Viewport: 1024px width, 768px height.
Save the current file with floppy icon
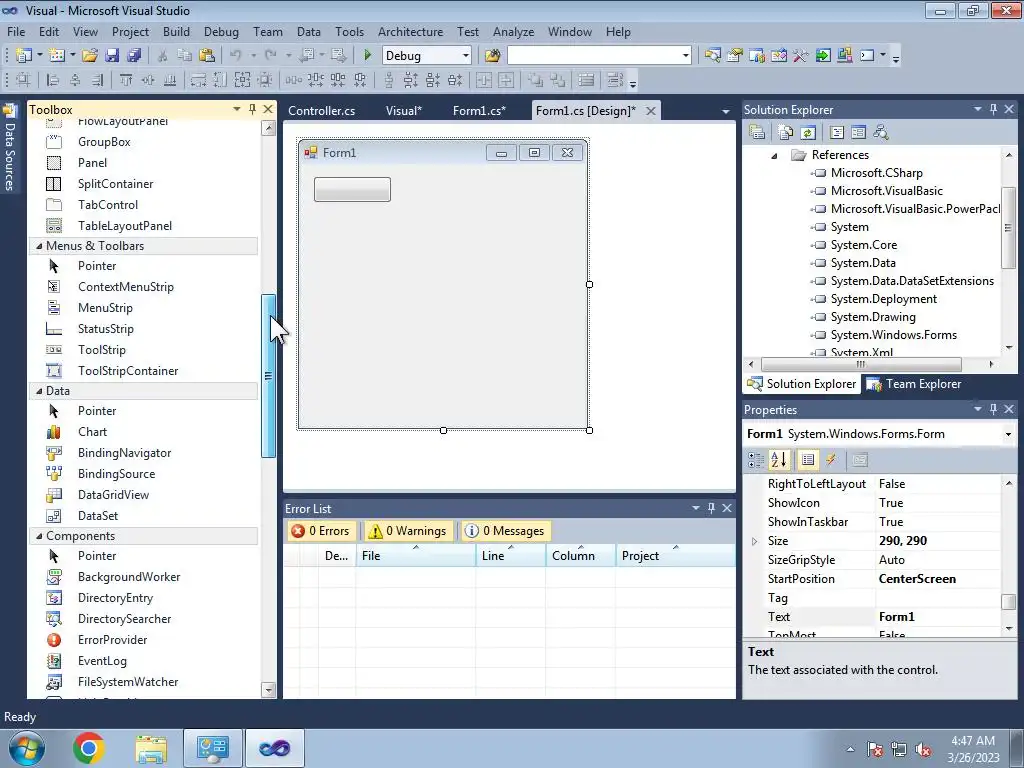(x=112, y=56)
